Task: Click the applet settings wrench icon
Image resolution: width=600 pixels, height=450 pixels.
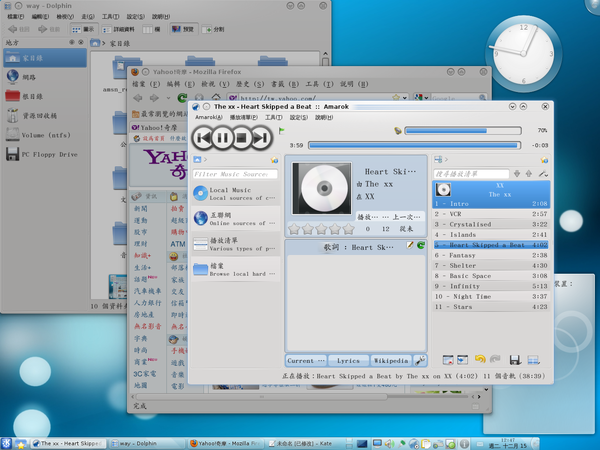Action: [x=420, y=360]
